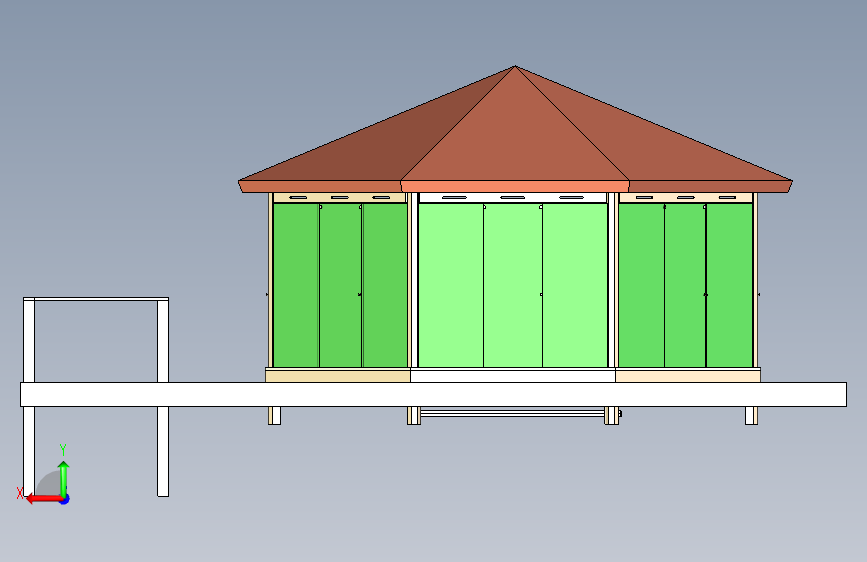Select the right light-green panel of center wall

coord(575,285)
